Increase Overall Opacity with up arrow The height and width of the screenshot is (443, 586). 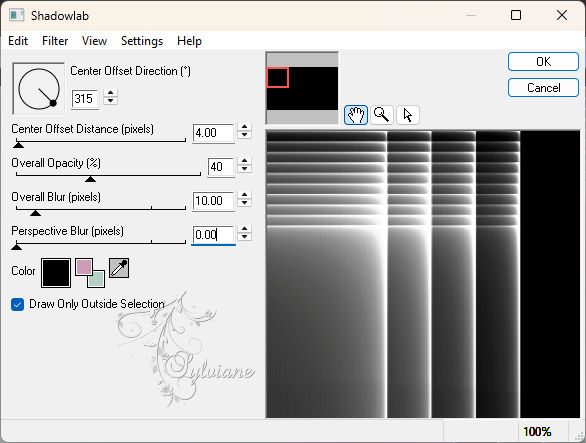(x=244, y=161)
